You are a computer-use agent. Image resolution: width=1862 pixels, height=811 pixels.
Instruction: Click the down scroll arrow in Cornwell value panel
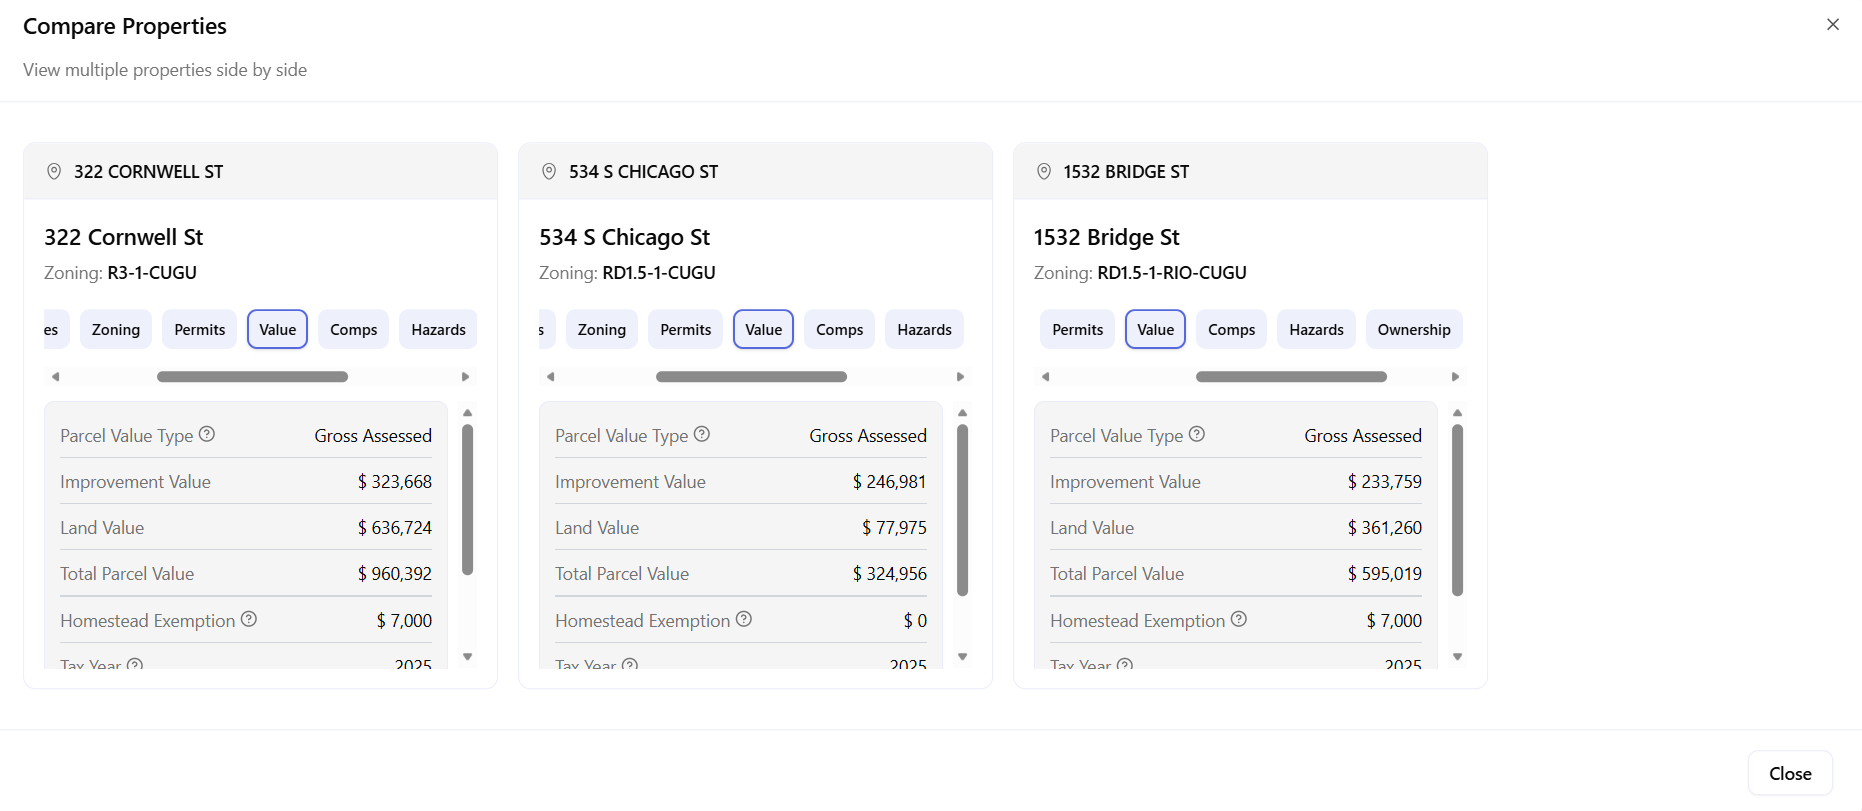pos(467,657)
